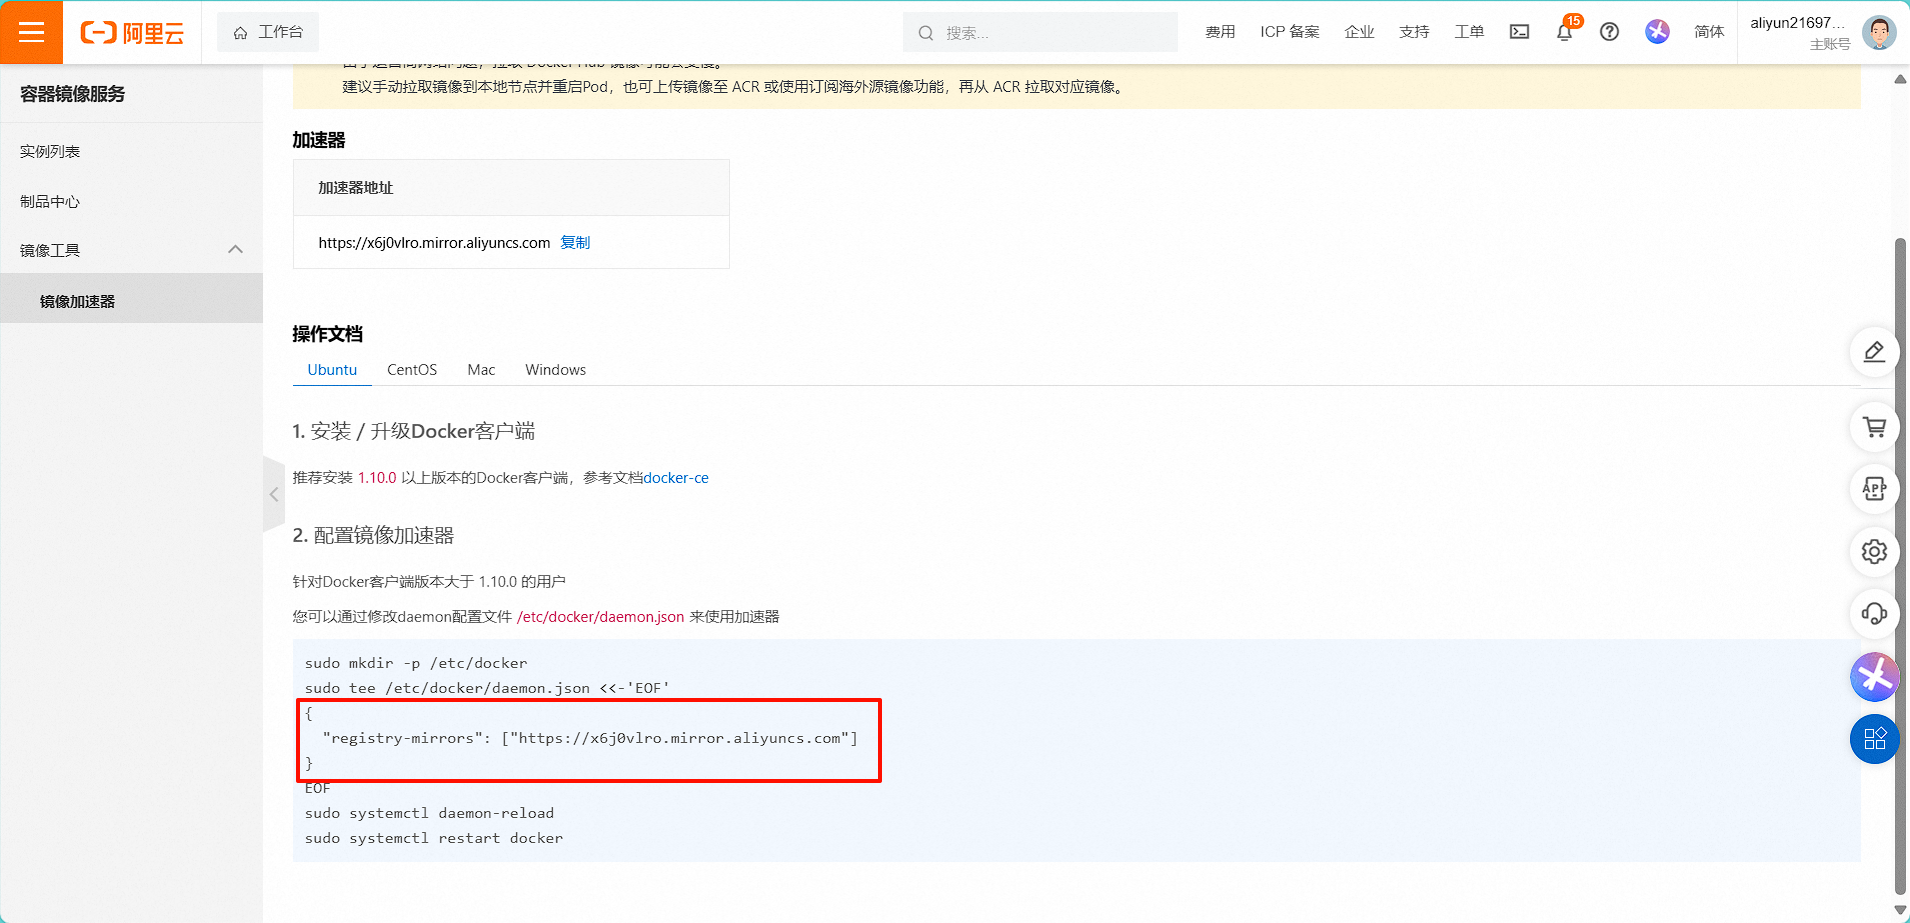
Task: Open the 工单 tickets menu
Action: 1469,32
